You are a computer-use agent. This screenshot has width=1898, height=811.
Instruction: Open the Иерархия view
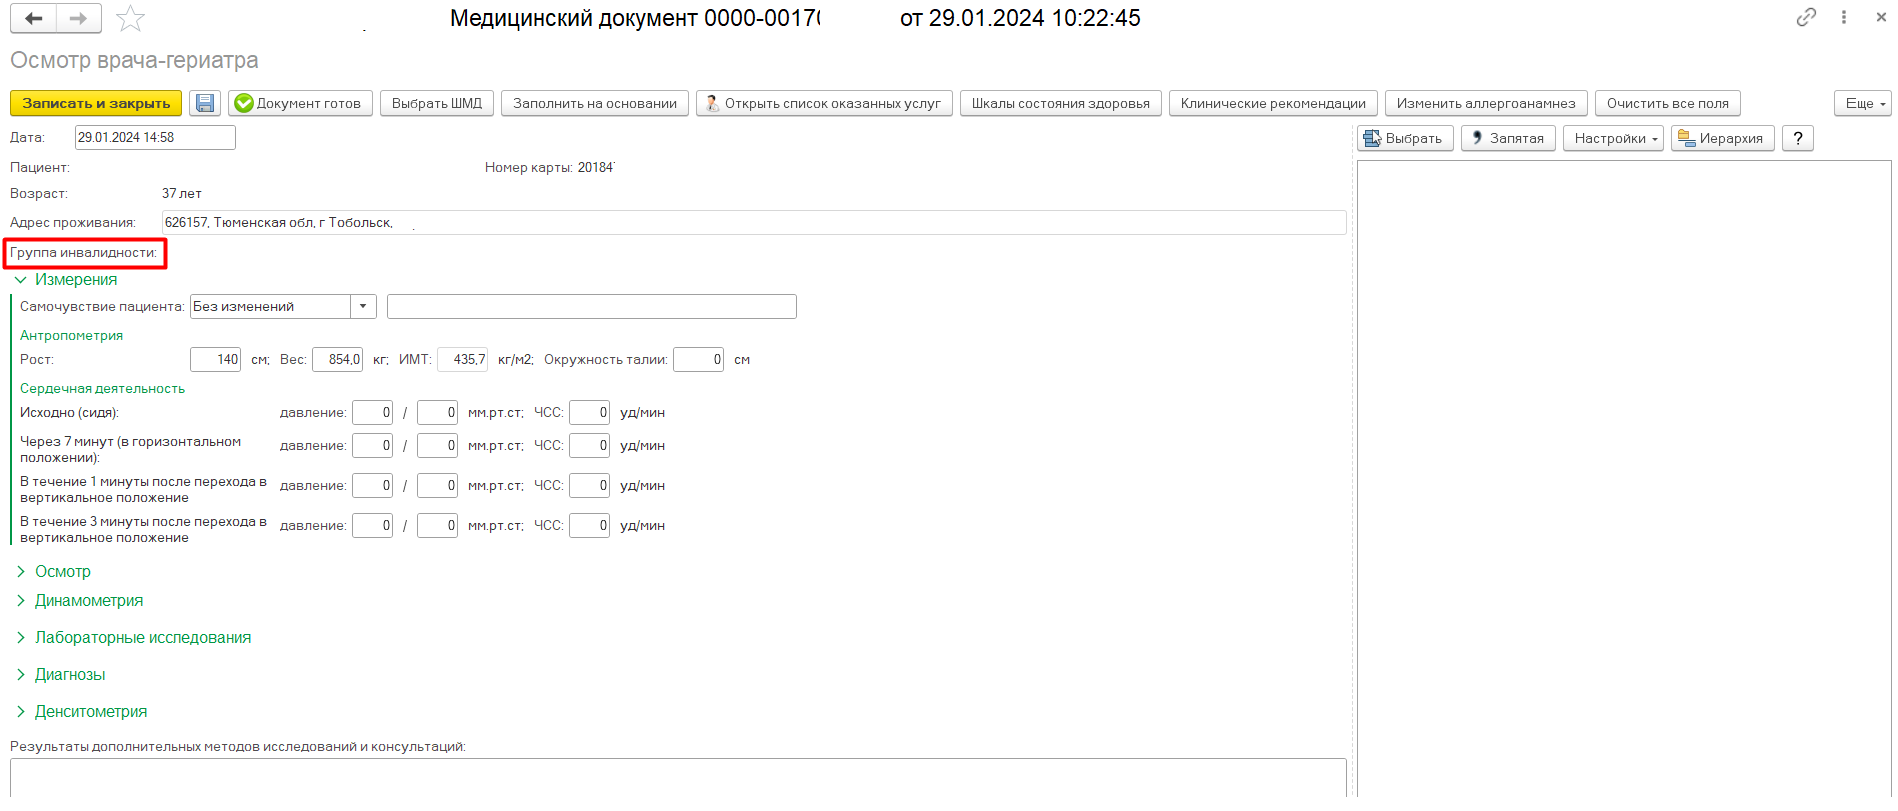(x=1722, y=139)
